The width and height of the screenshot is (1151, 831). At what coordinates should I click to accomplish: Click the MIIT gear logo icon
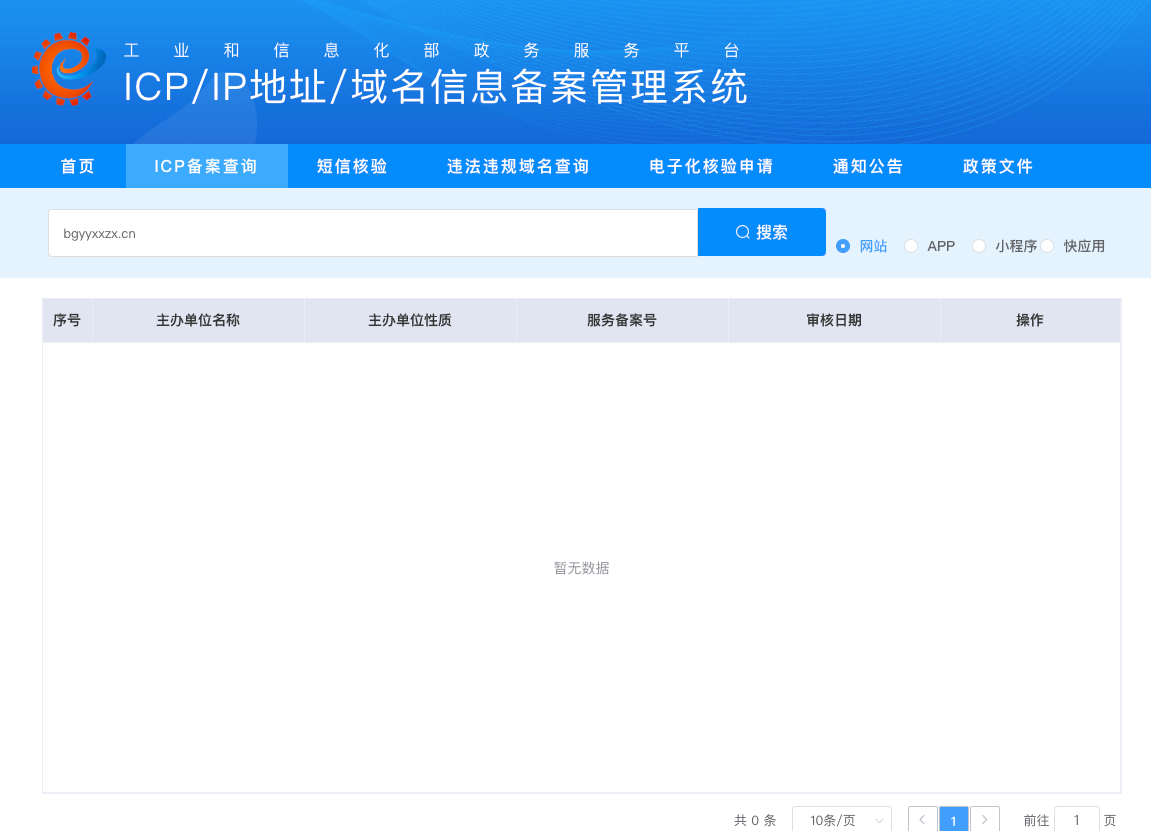click(68, 69)
